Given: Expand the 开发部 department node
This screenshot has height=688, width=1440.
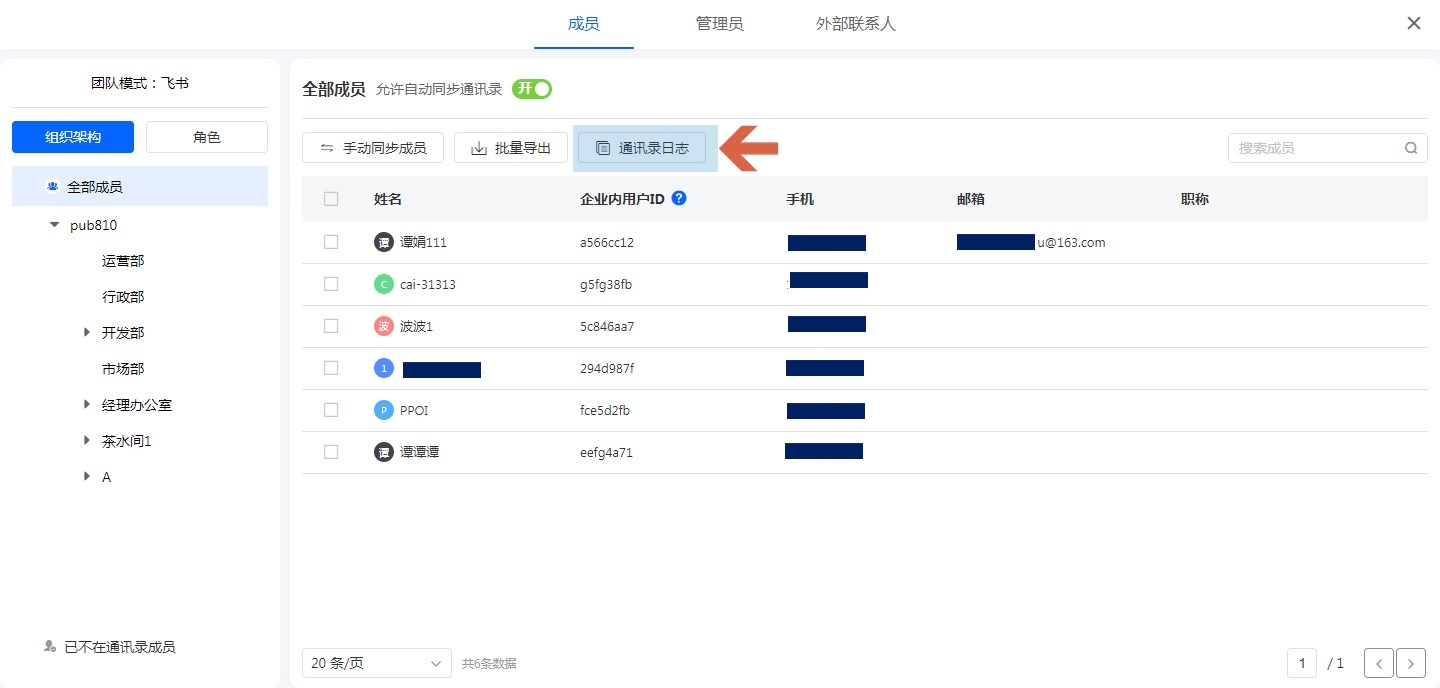Looking at the screenshot, I should [x=87, y=333].
